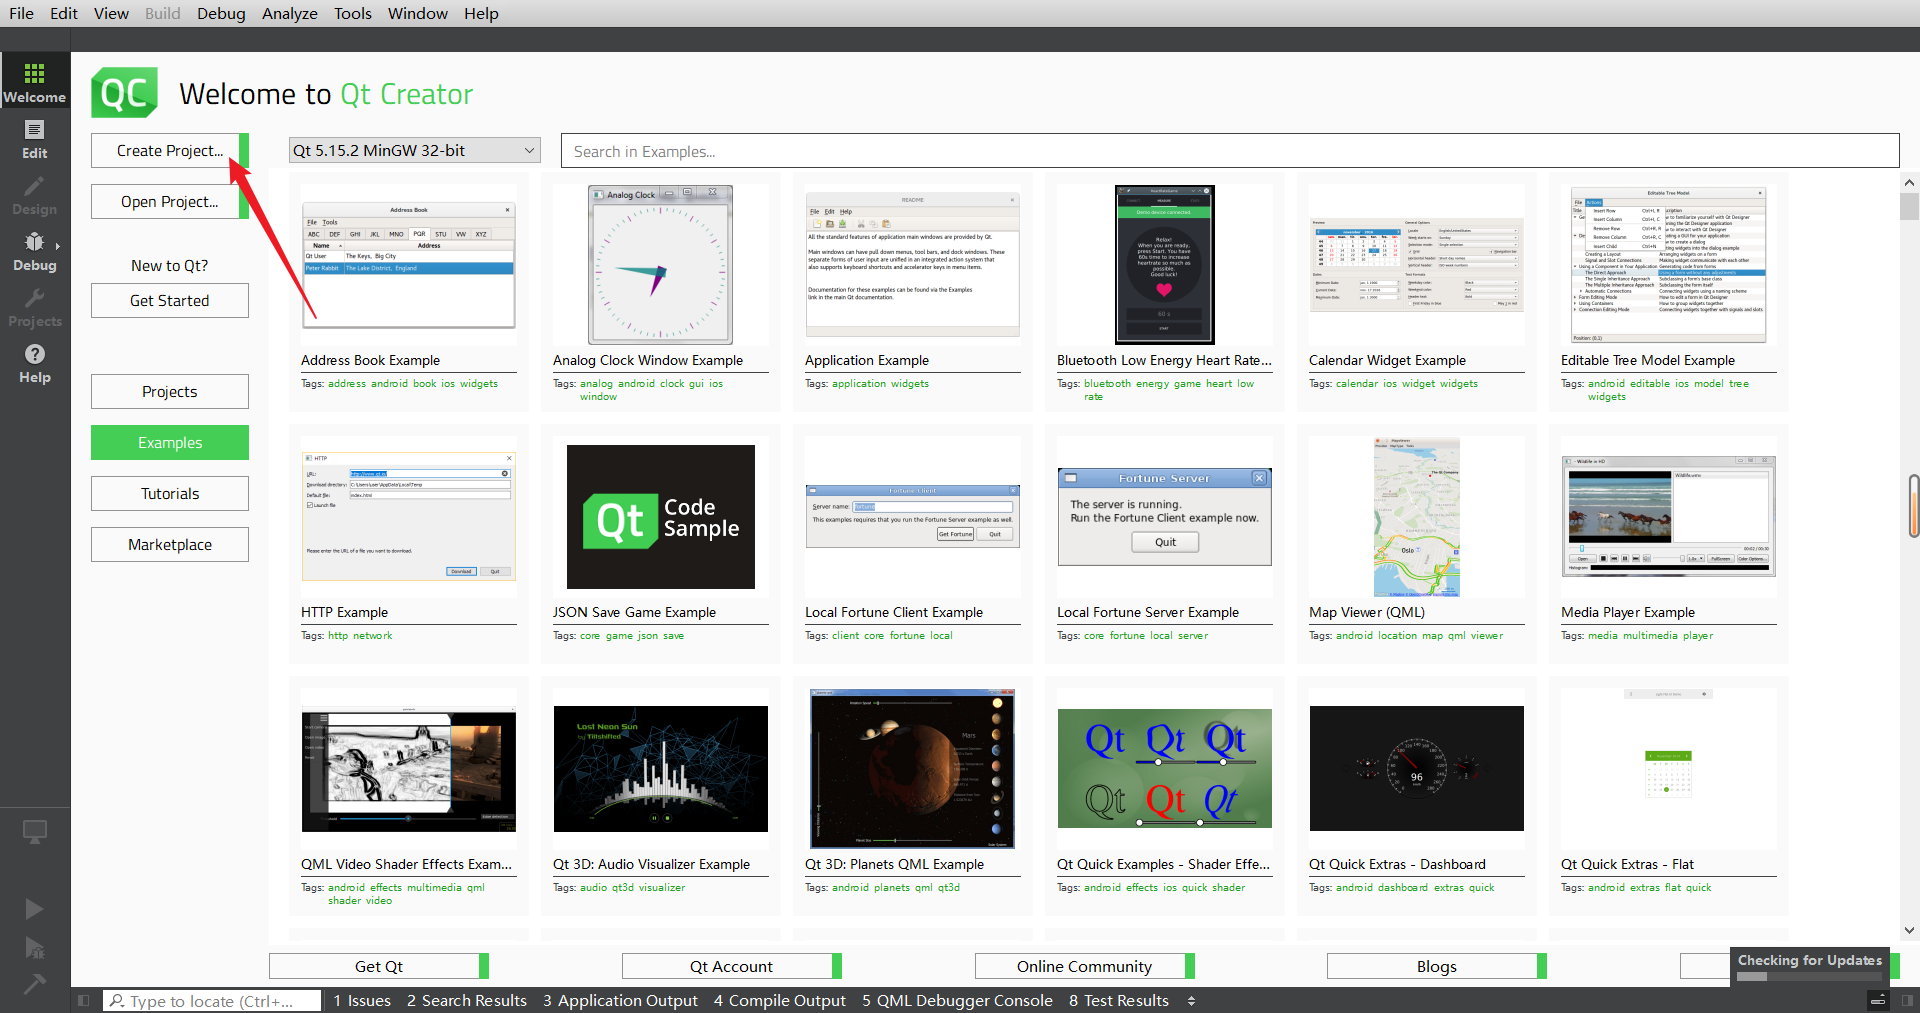Open the View menu

point(111,13)
